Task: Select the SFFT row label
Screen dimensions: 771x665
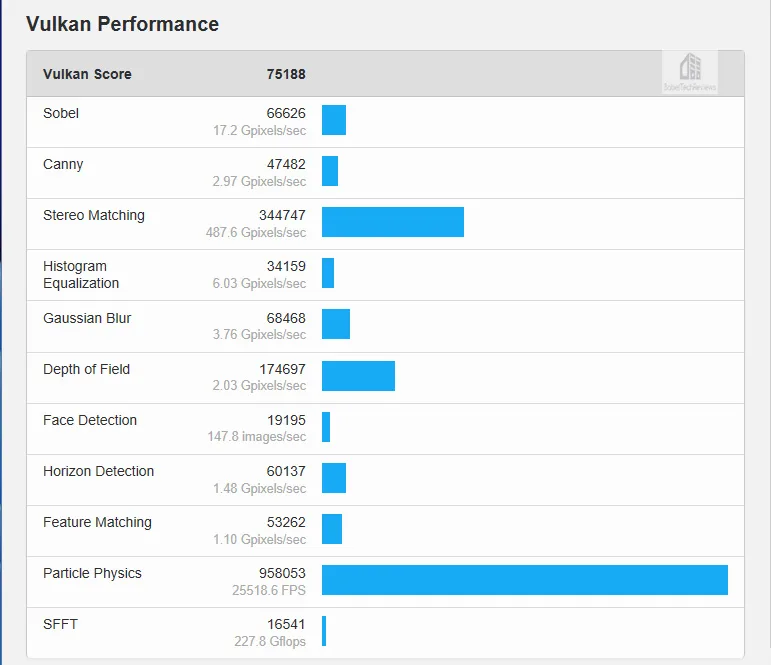Action: [60, 625]
